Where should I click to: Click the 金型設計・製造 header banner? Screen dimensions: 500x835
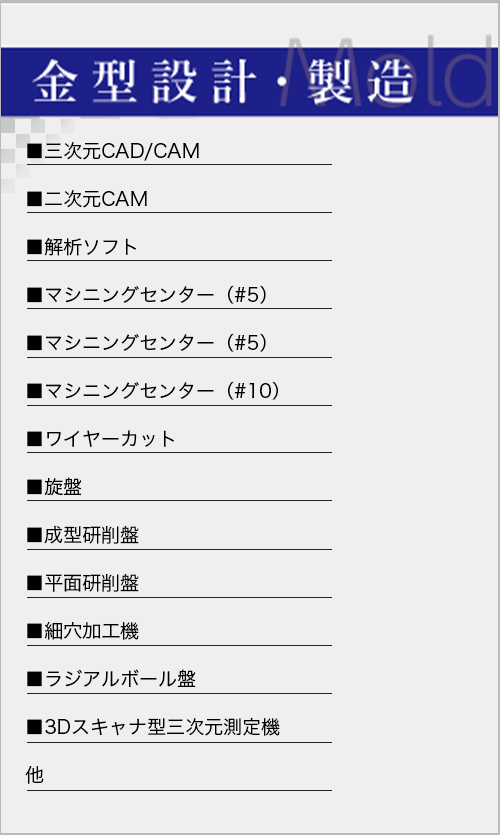249,81
